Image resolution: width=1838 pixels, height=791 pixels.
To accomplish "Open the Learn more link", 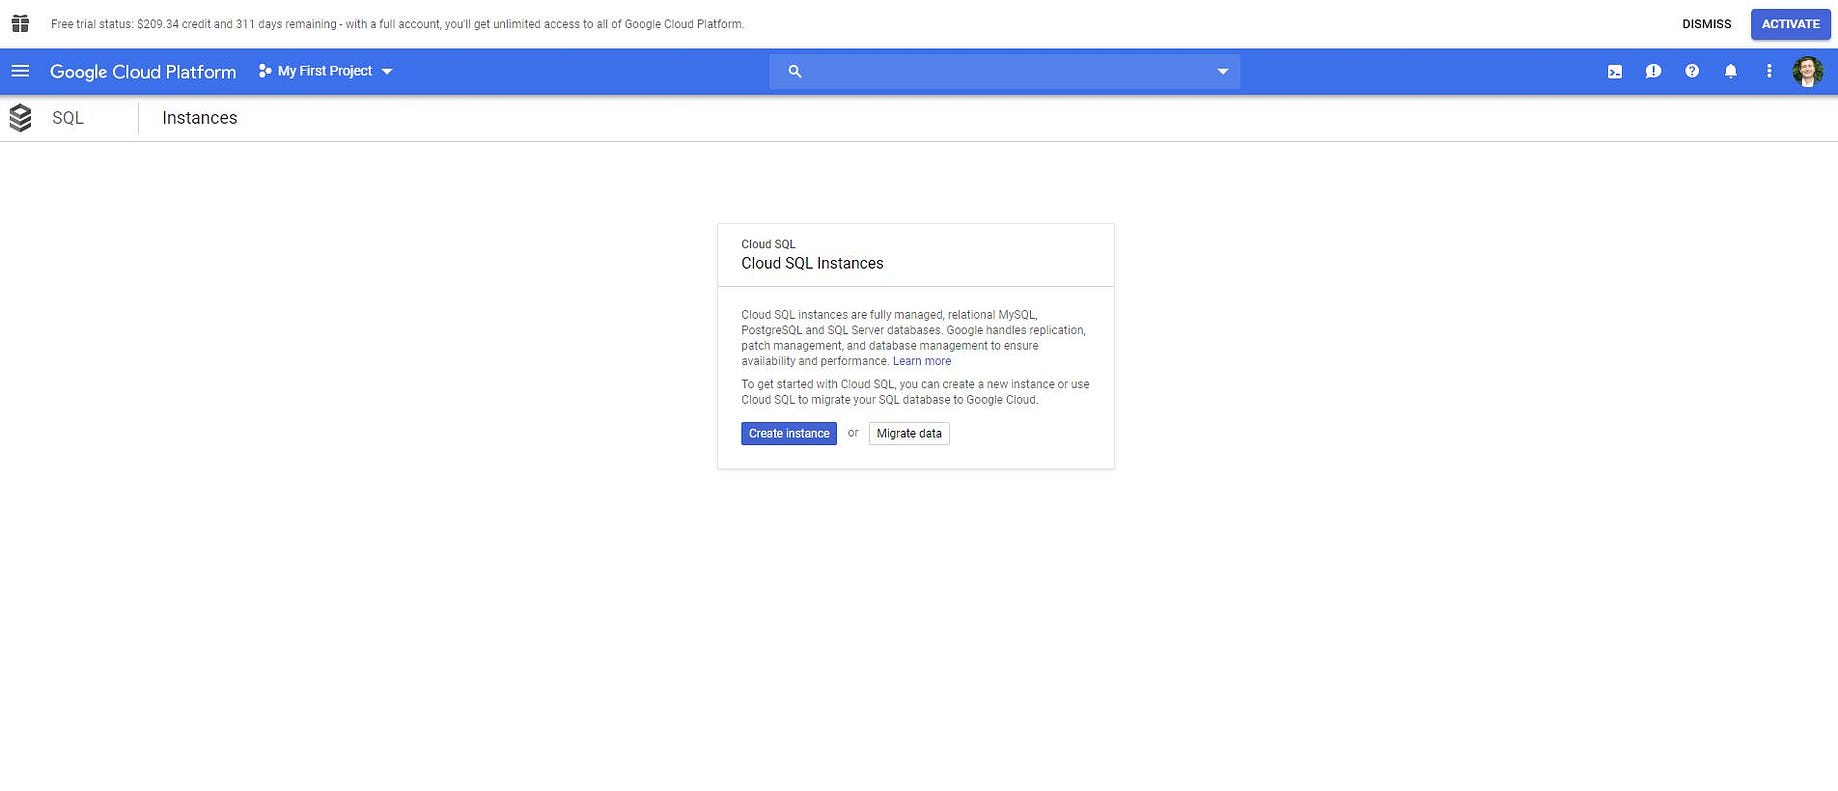I will tap(922, 361).
